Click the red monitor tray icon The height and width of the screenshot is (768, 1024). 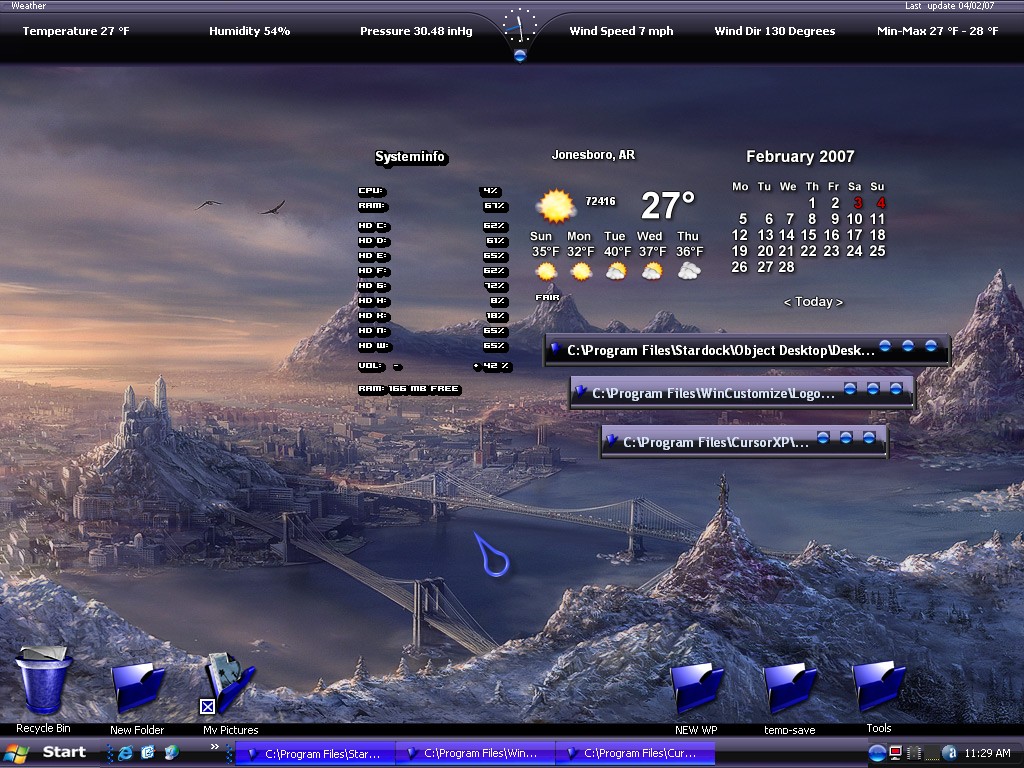click(x=896, y=753)
